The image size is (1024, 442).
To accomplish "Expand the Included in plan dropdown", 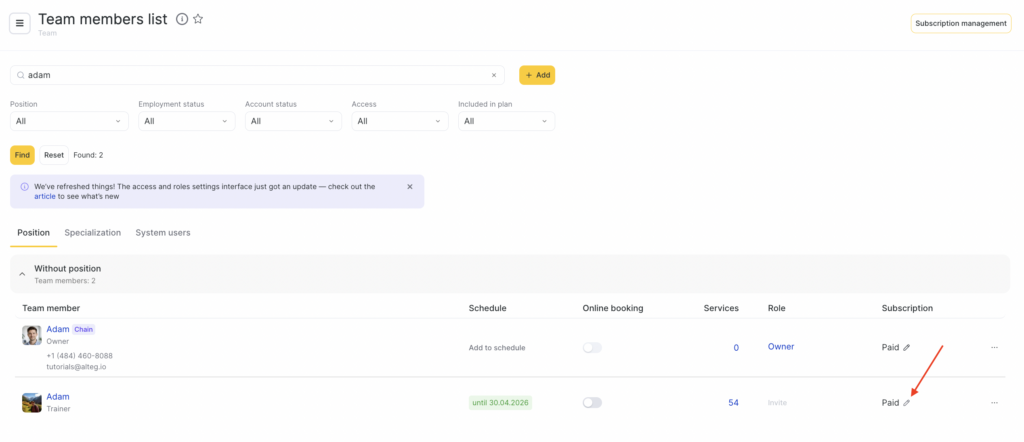I will click(506, 121).
